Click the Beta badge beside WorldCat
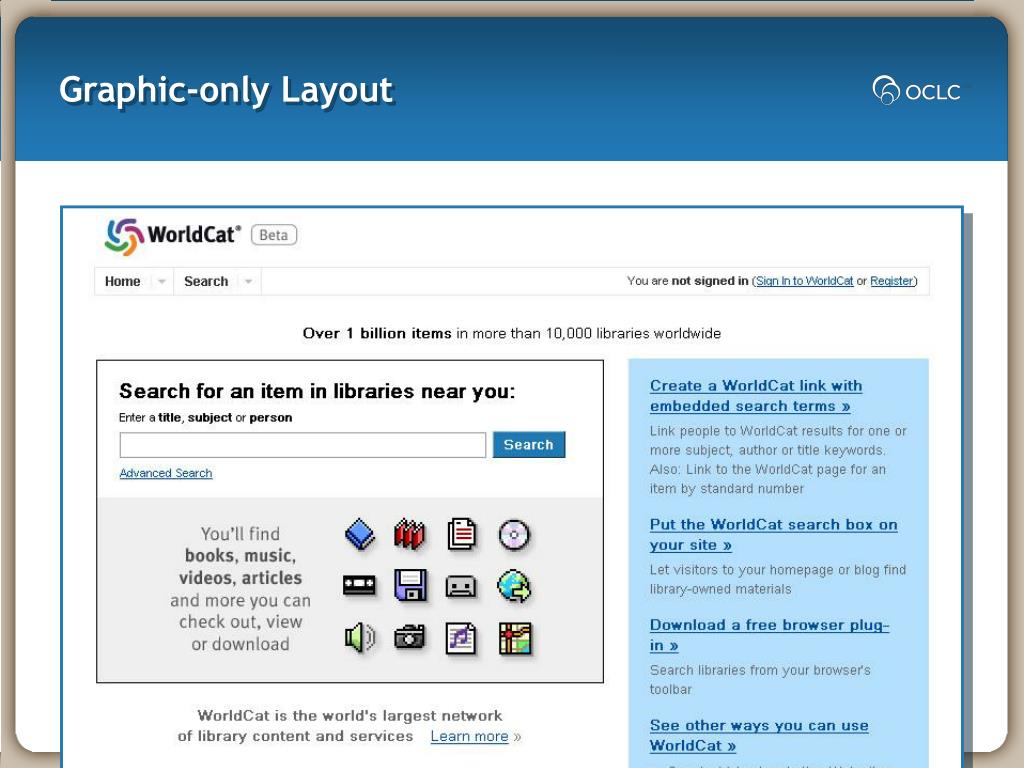 [274, 235]
